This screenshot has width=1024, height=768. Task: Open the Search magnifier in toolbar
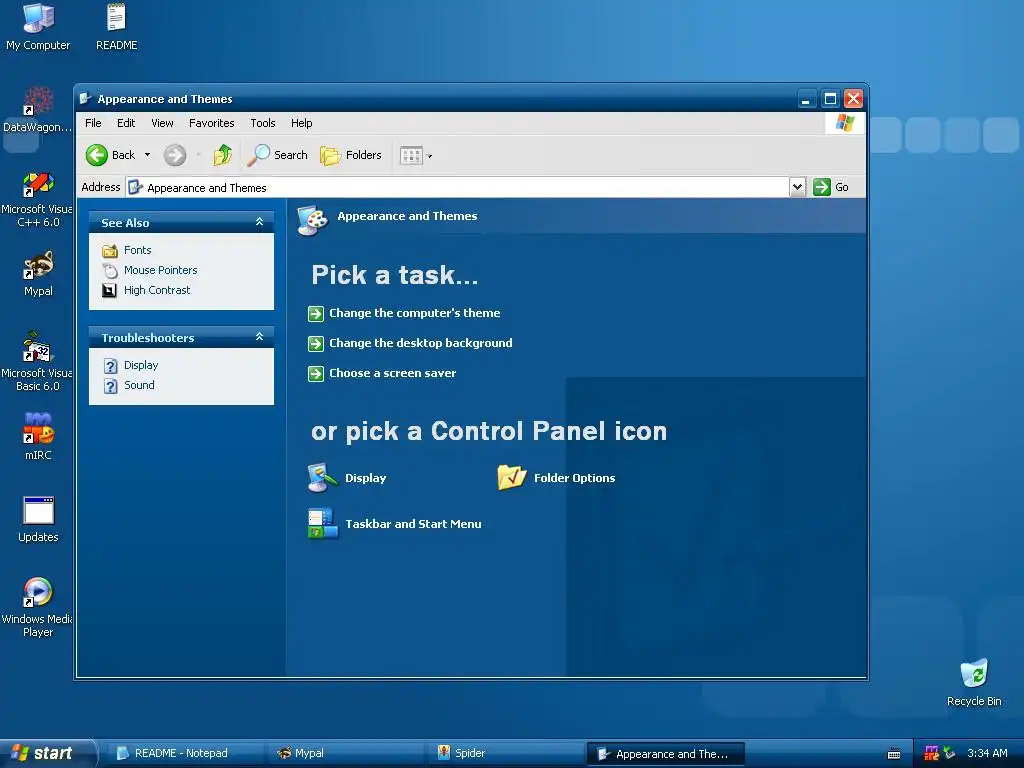click(259, 155)
